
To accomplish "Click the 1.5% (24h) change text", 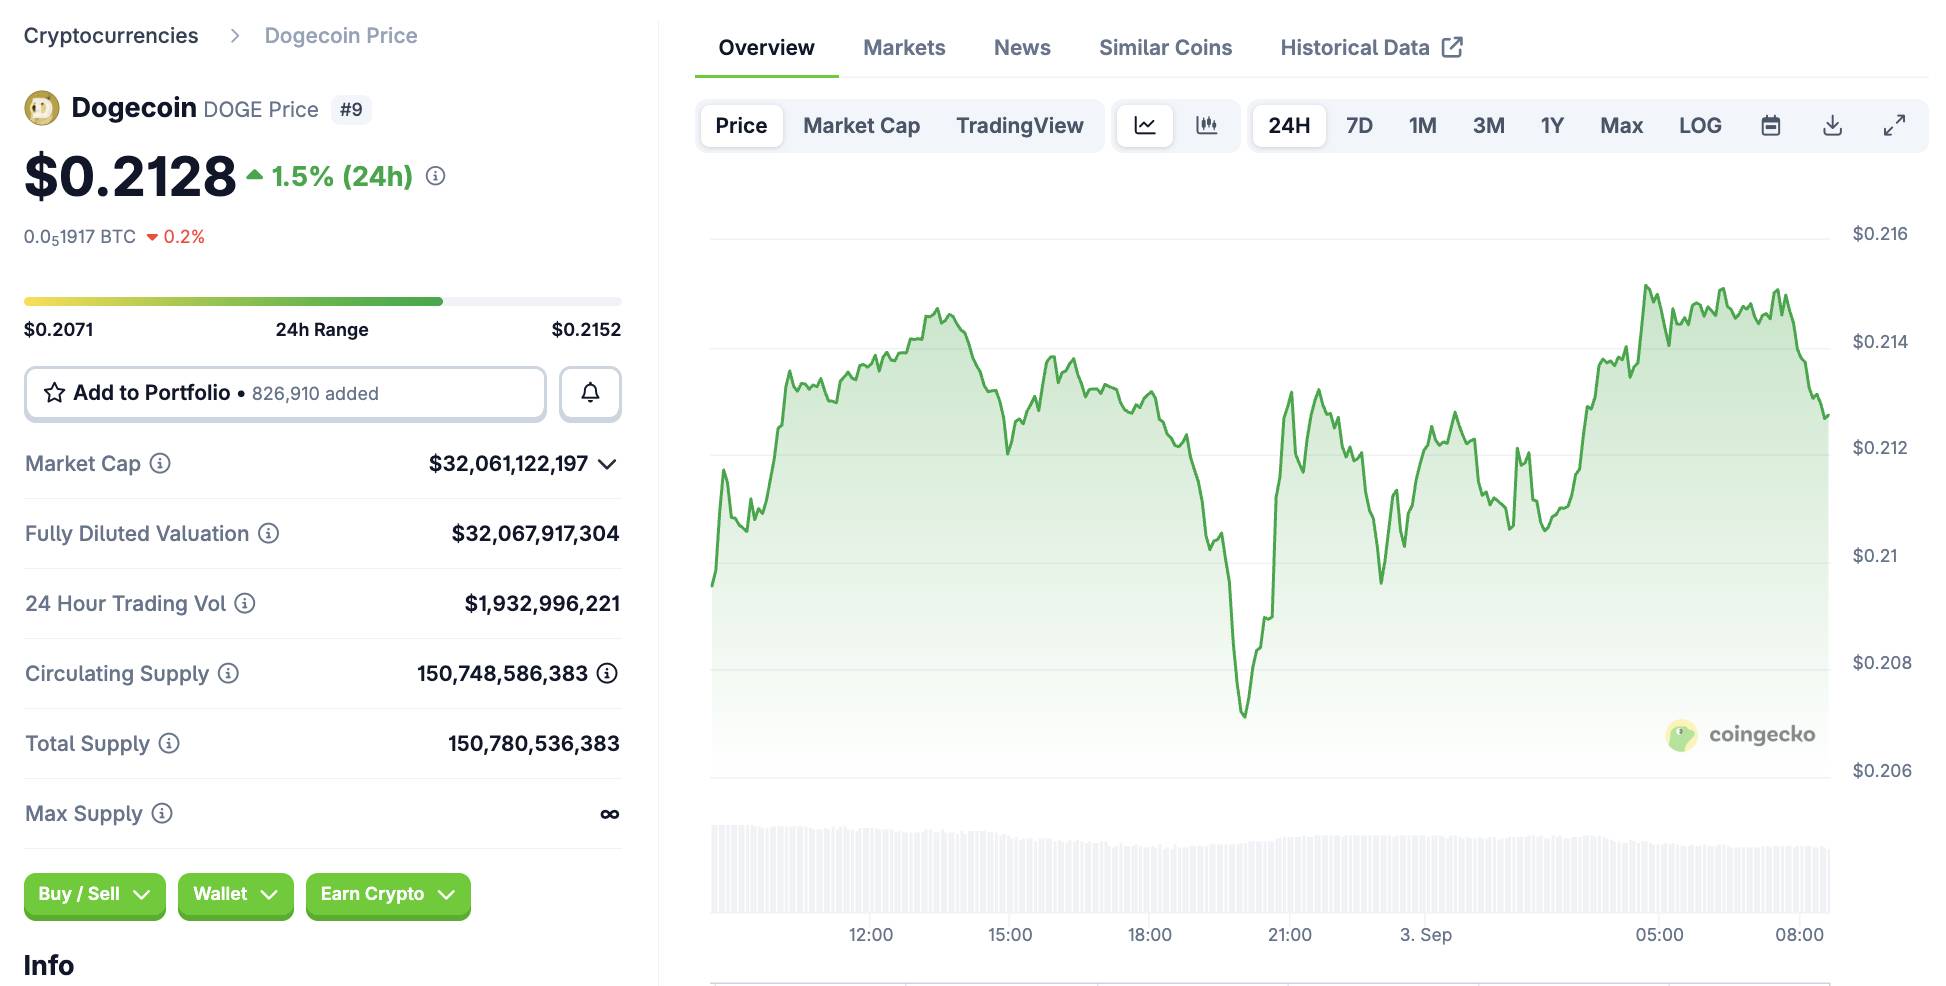I will pyautogui.click(x=342, y=176).
